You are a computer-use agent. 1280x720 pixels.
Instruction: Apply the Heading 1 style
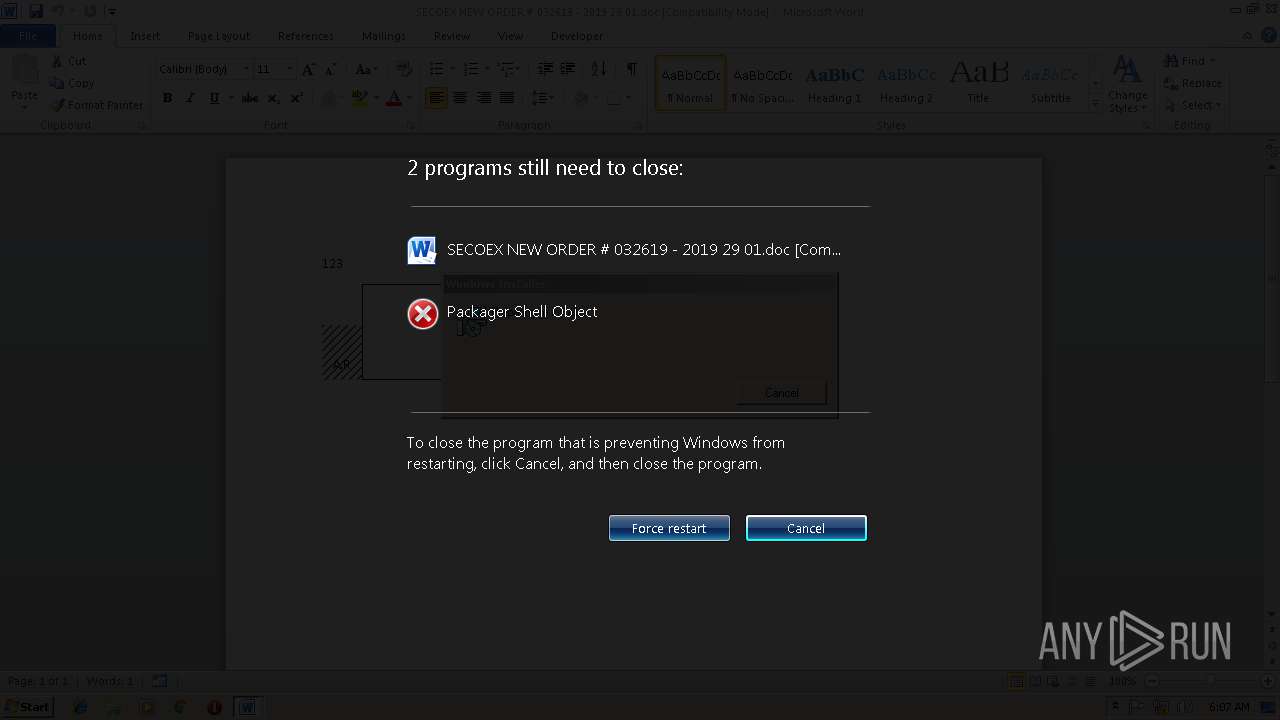(835, 82)
